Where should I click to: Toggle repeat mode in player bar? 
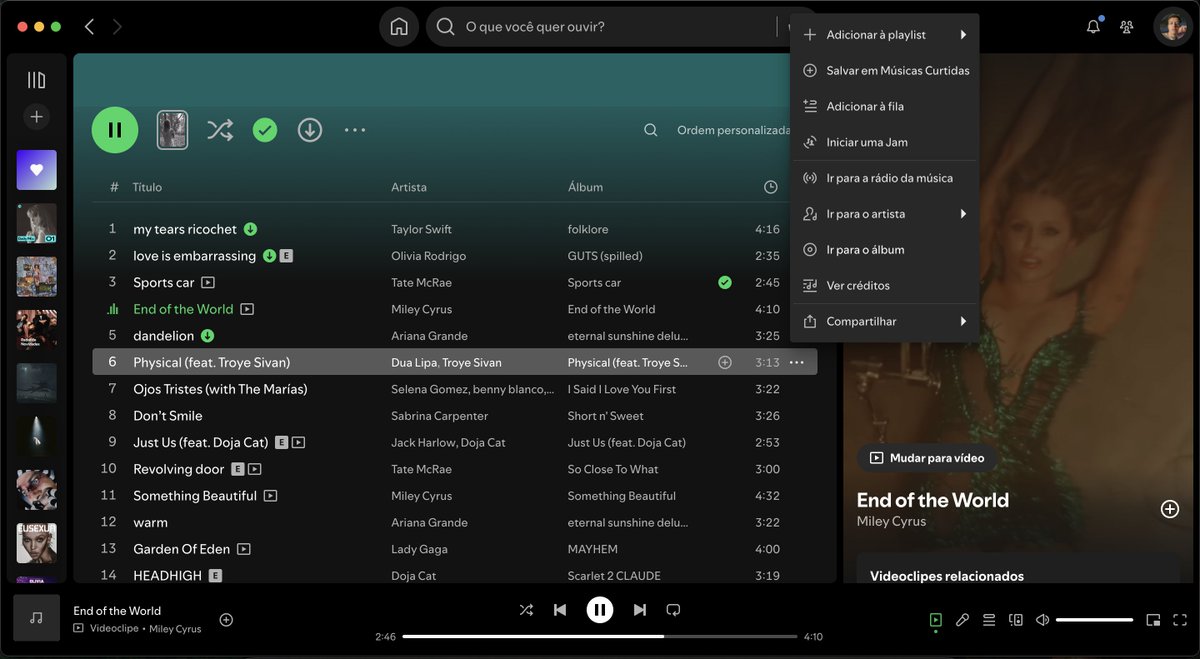674,609
